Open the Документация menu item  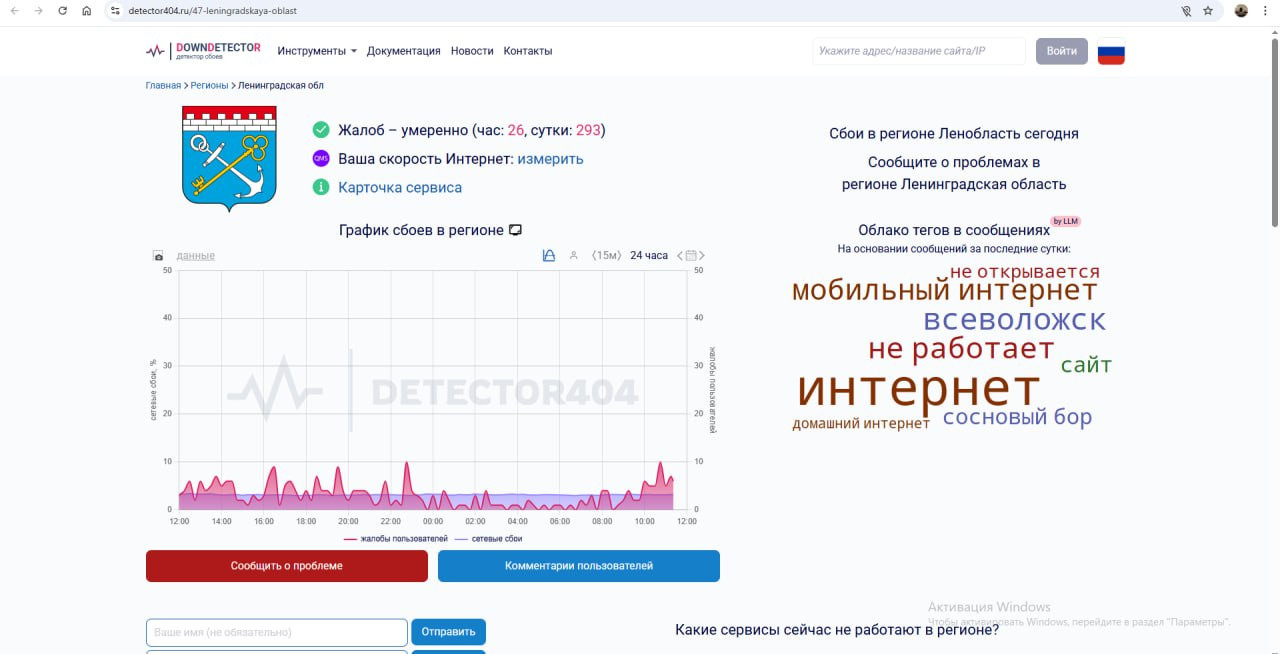[403, 51]
